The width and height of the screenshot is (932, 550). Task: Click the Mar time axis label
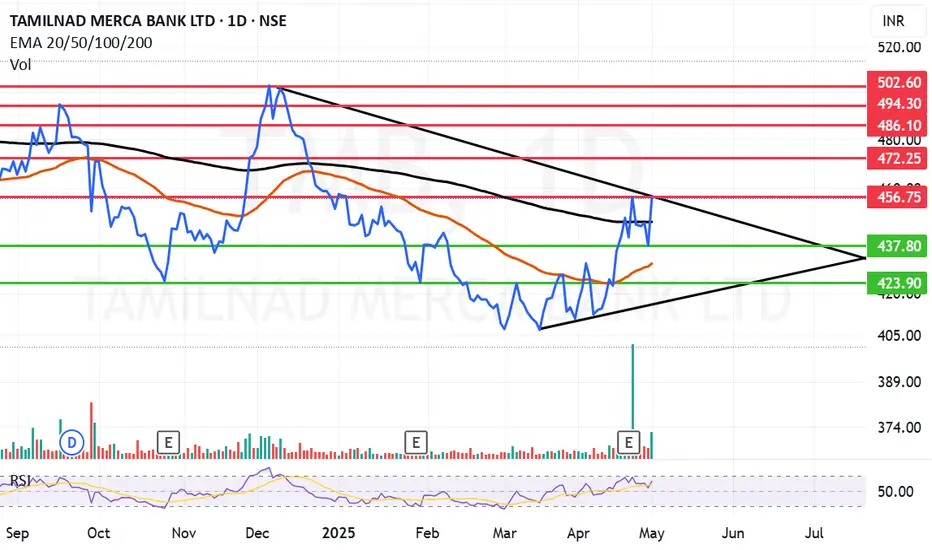point(504,533)
